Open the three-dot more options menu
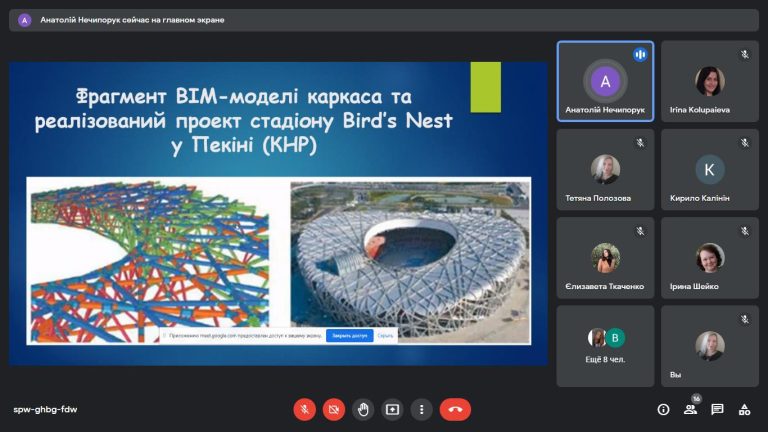The image size is (768, 432). (421, 409)
